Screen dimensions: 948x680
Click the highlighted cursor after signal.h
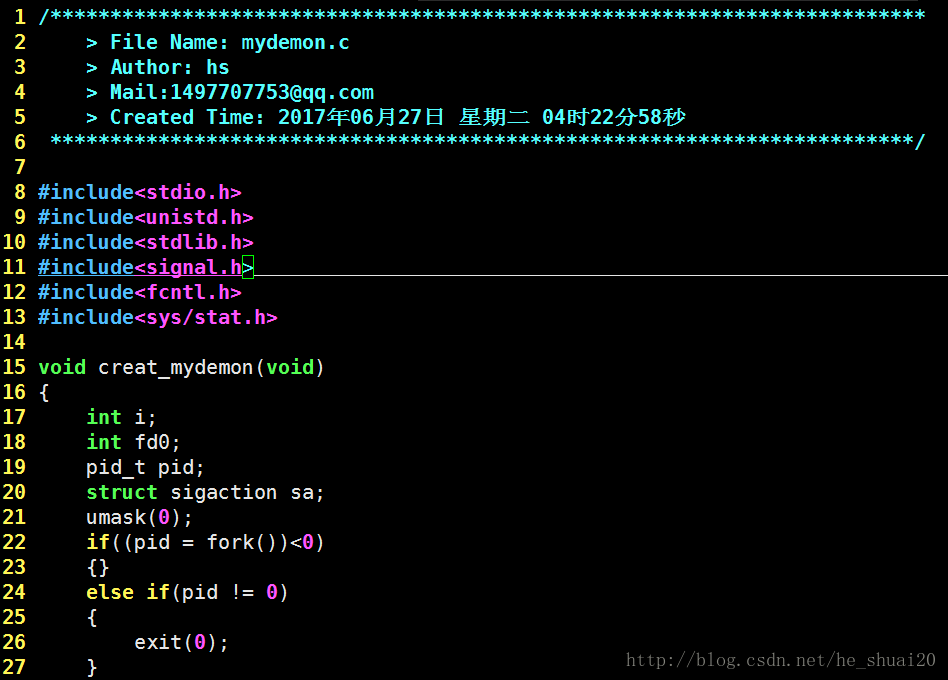(x=248, y=267)
